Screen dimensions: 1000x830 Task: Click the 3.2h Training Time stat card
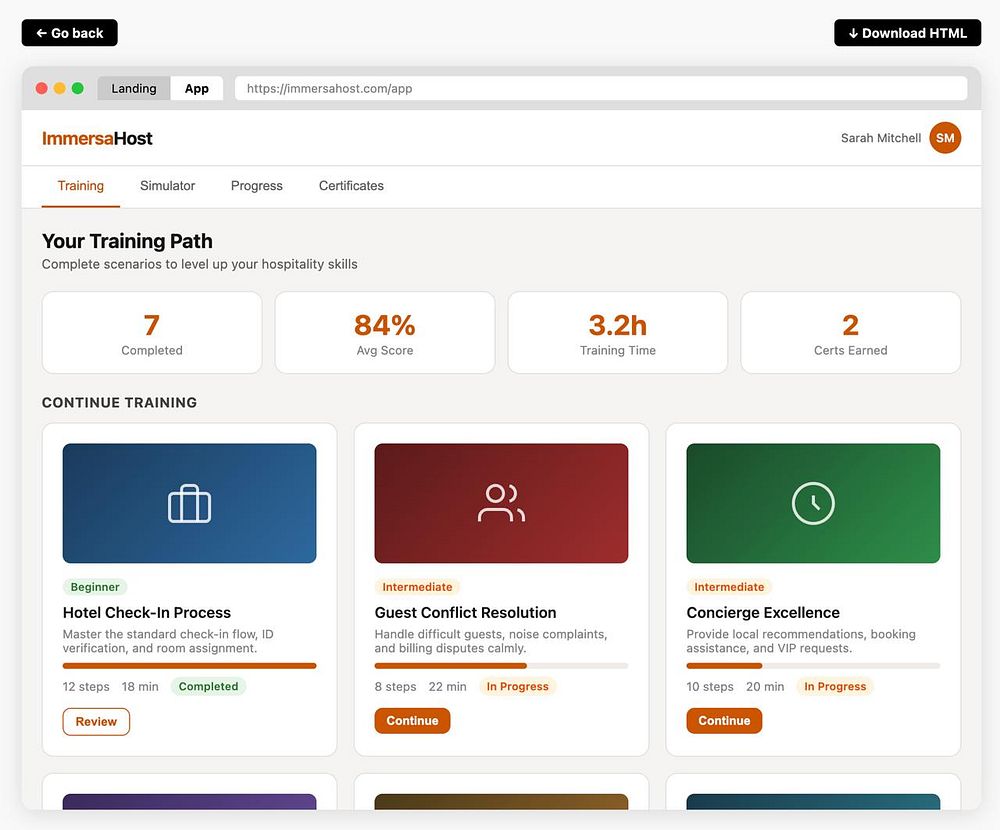(617, 332)
